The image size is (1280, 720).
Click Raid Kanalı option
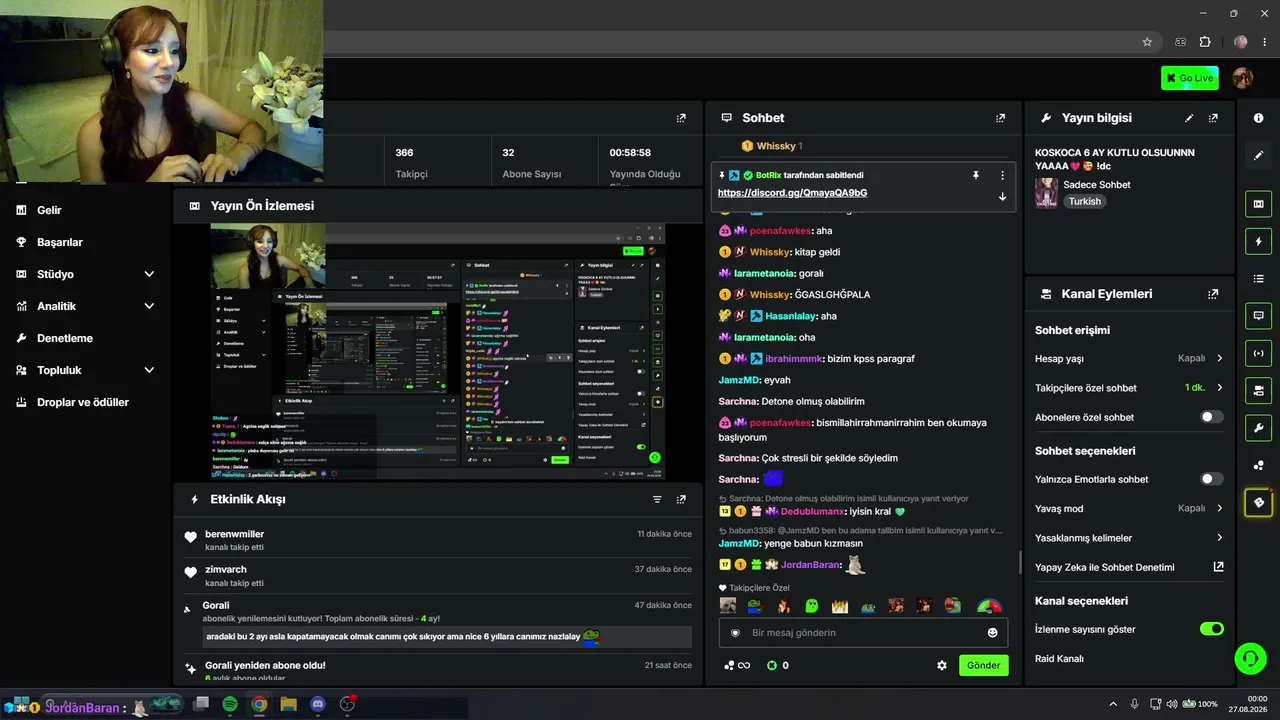coord(1059,658)
